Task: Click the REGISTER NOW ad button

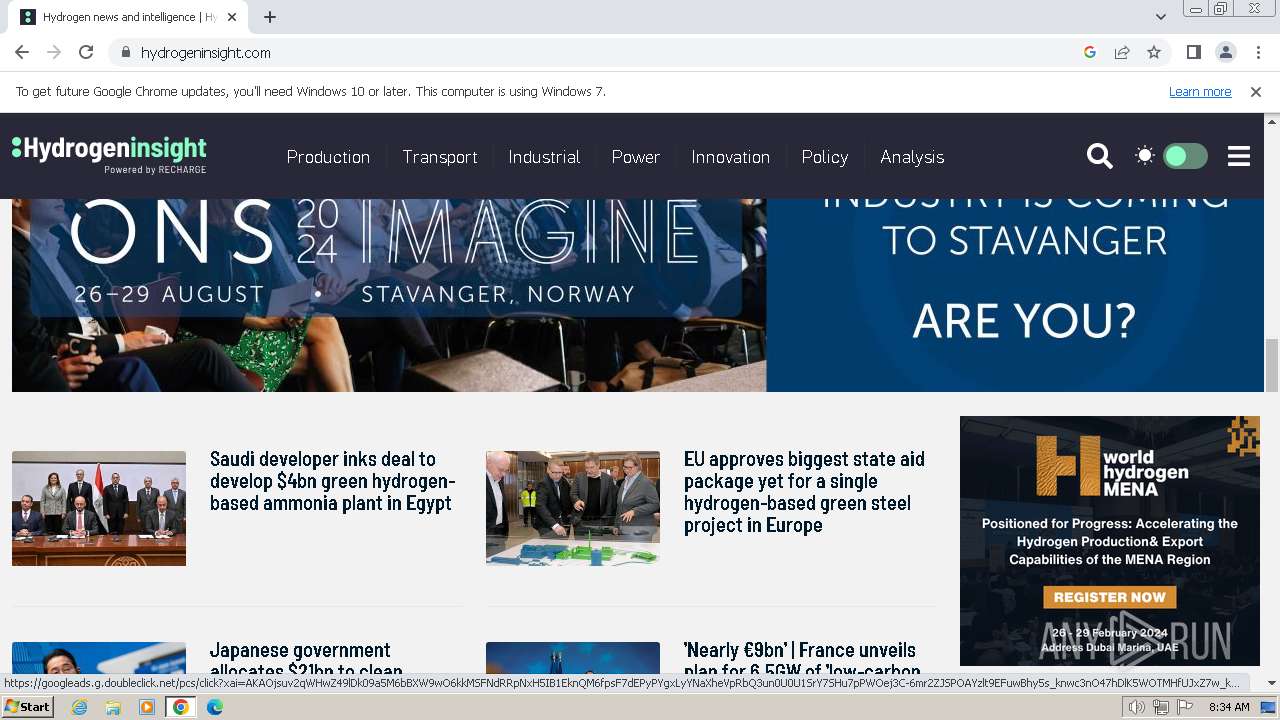Action: [1110, 597]
